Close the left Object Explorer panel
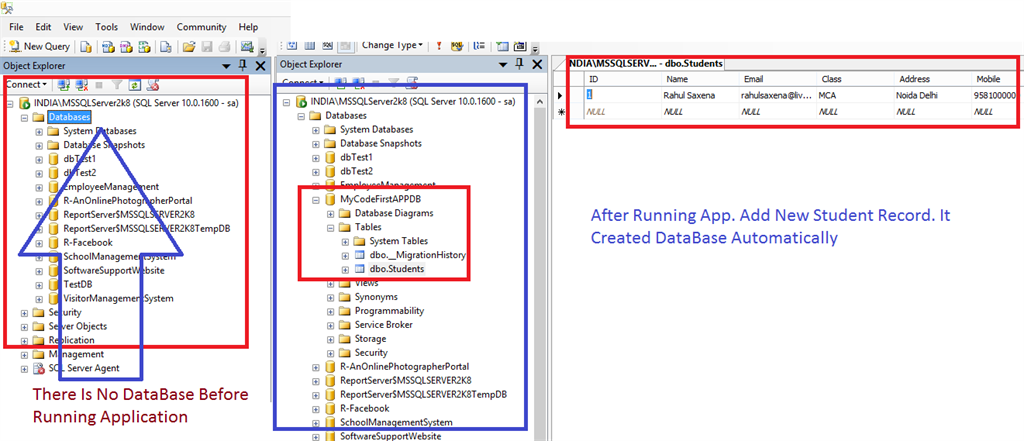Image resolution: width=1024 pixels, height=441 pixels. 259,65
